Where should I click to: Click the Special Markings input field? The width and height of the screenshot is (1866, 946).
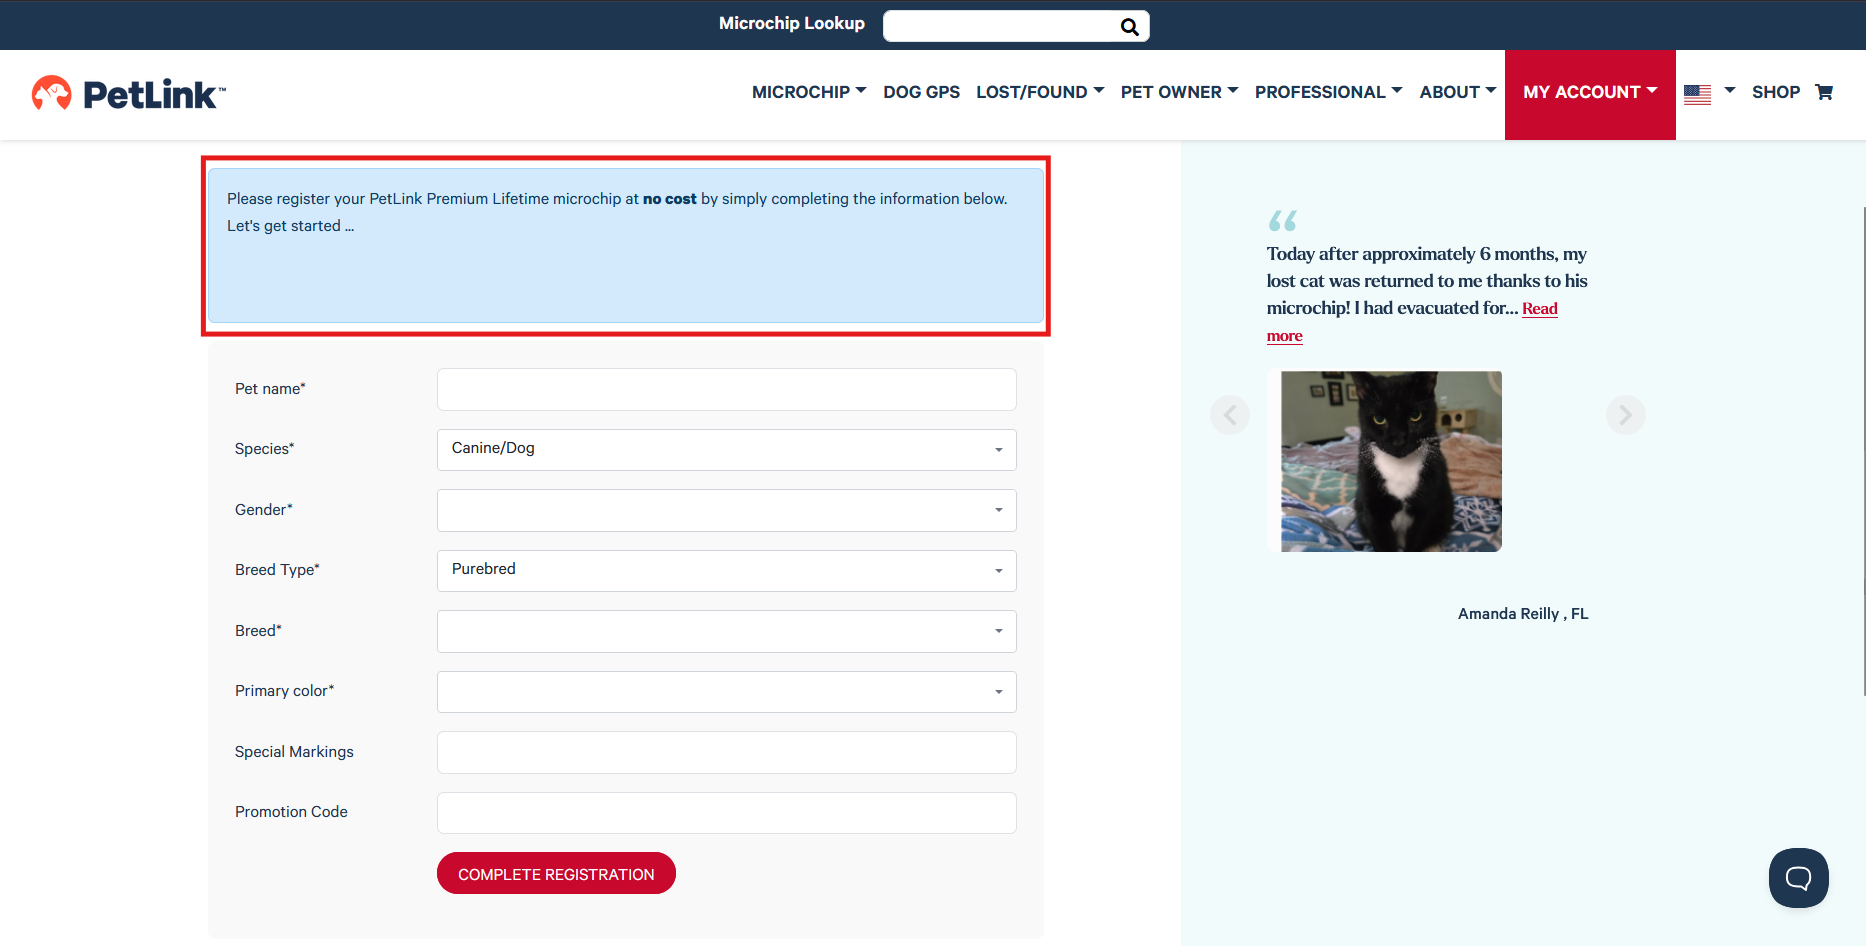[x=727, y=752]
